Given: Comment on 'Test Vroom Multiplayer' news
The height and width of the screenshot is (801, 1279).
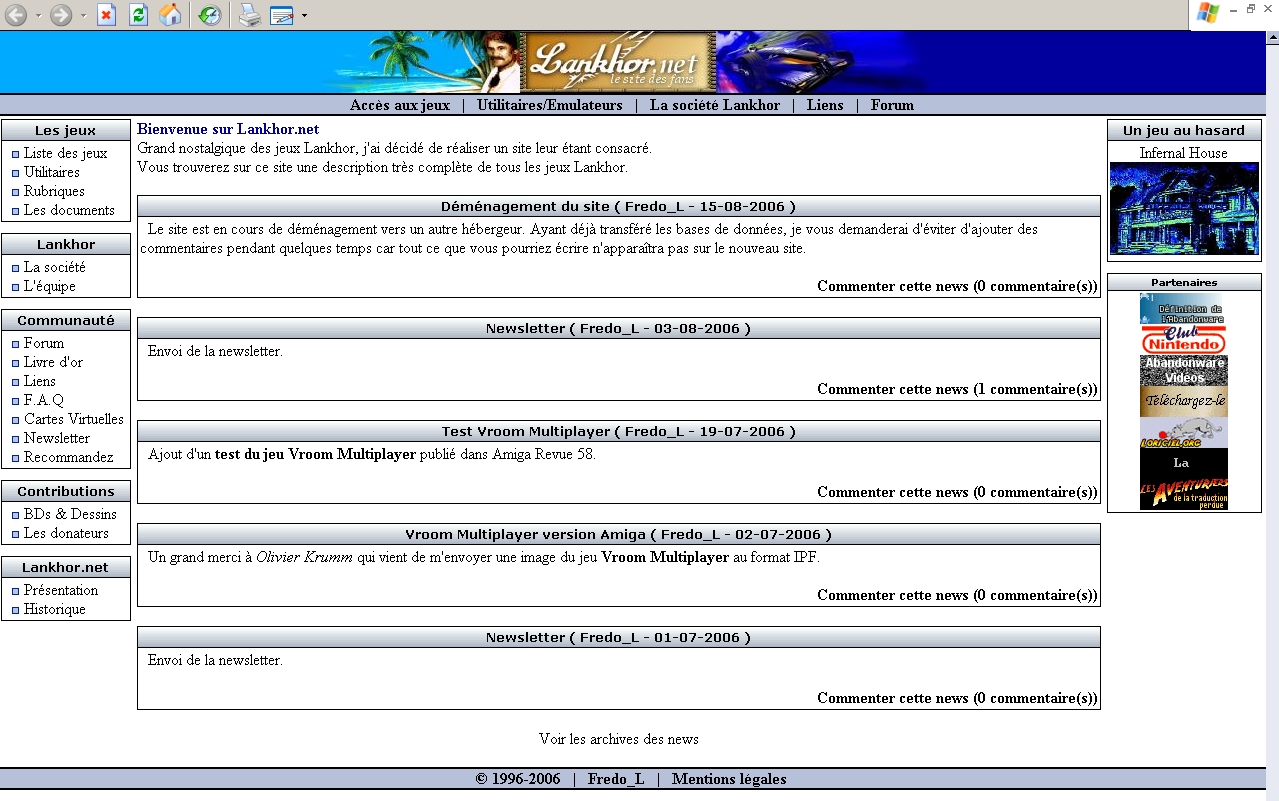Looking at the screenshot, I should (957, 492).
